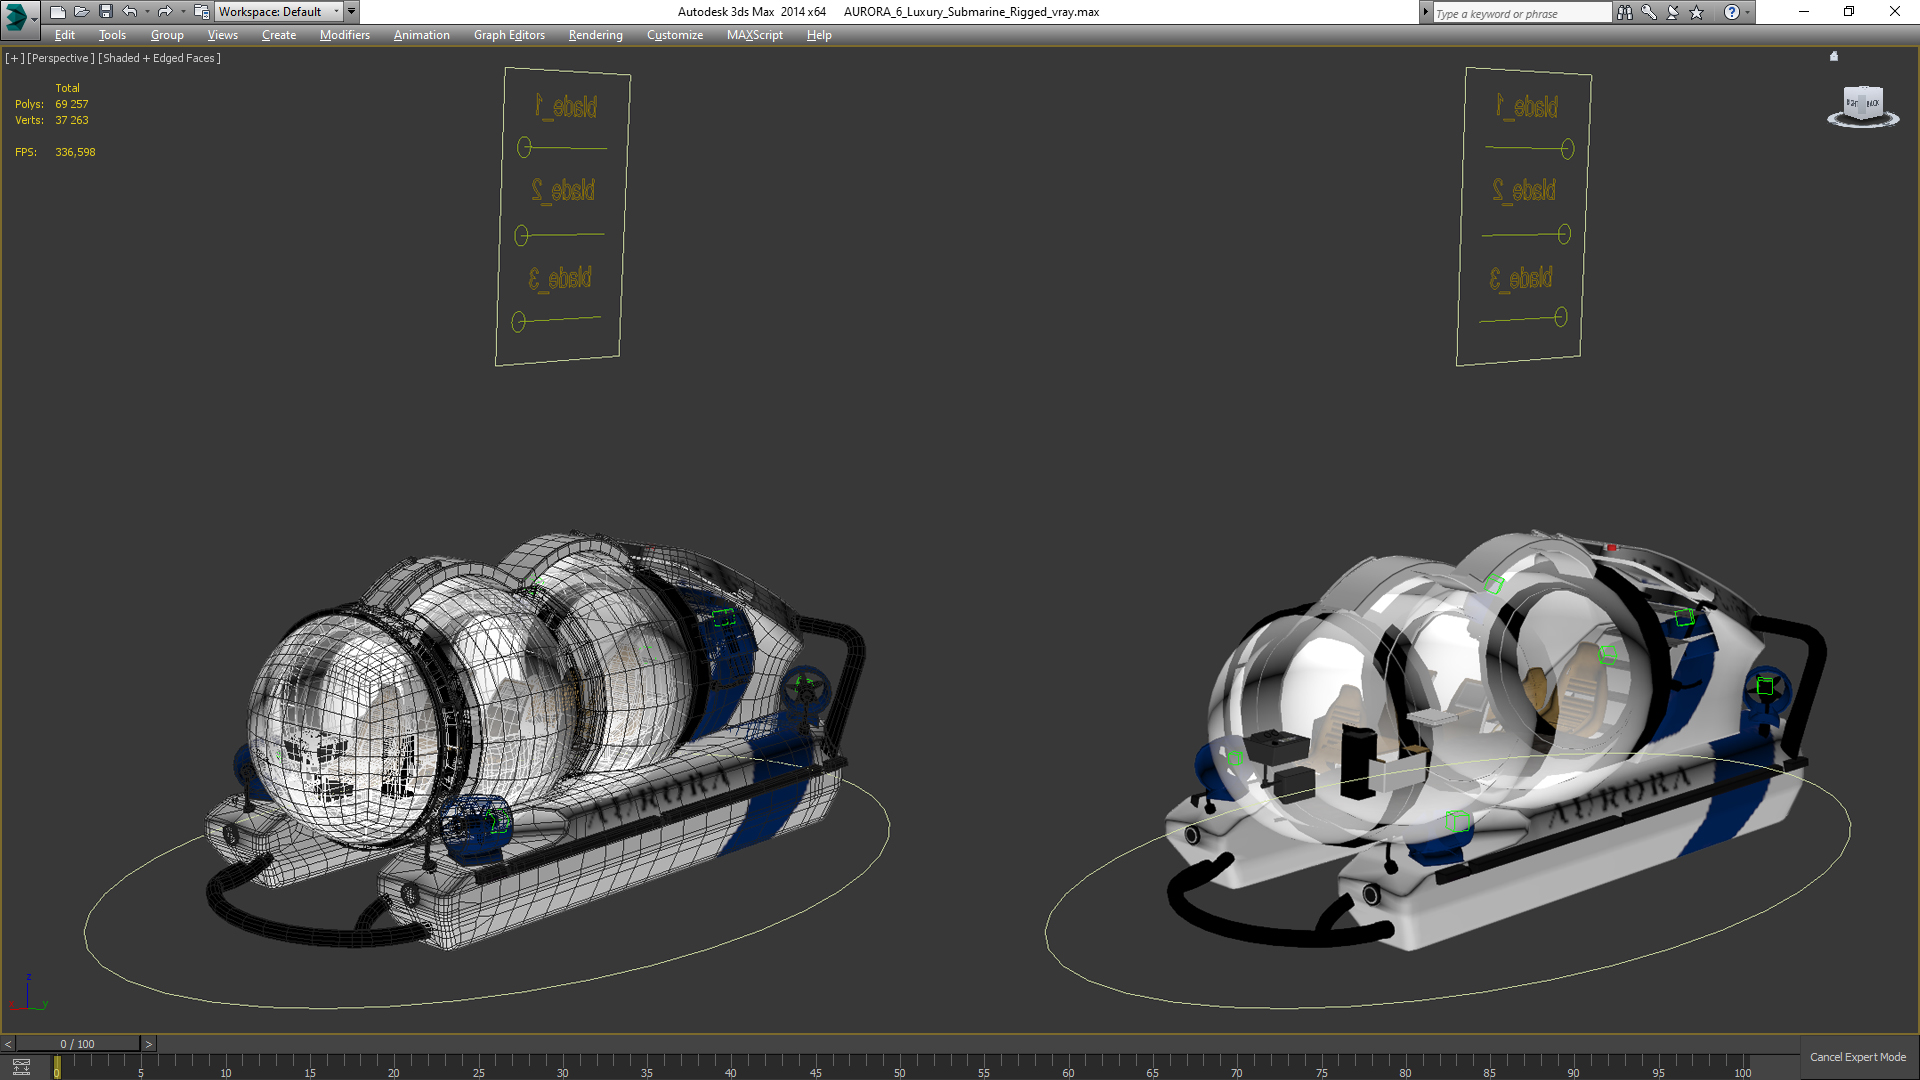
Task: Click the Cancel Expert Mode button
Action: click(x=1858, y=1057)
